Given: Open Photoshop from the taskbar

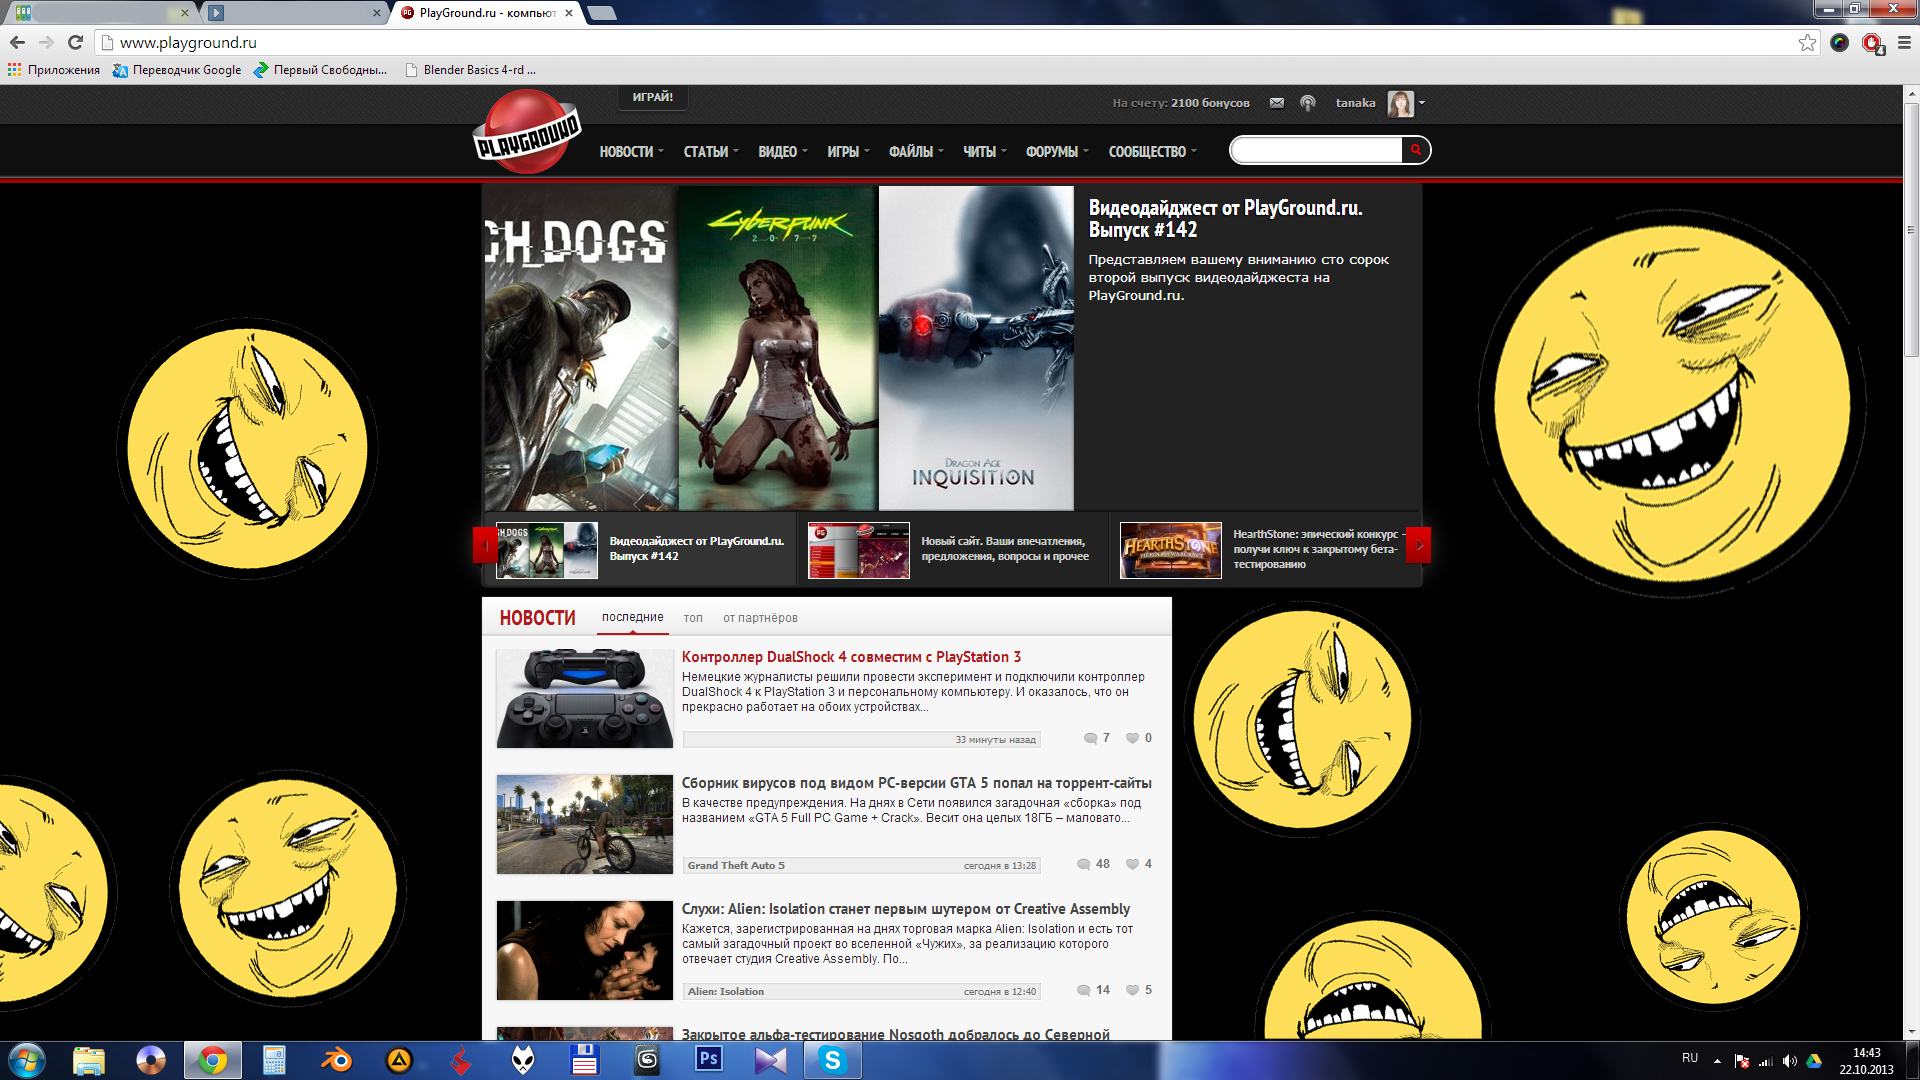Looking at the screenshot, I should [709, 1059].
